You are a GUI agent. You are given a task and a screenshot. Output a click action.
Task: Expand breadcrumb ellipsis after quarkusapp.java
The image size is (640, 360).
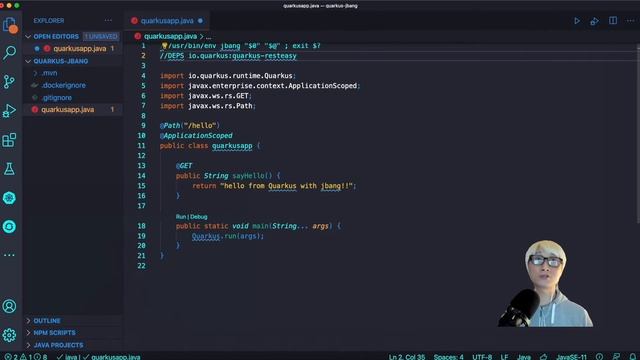[x=209, y=37]
